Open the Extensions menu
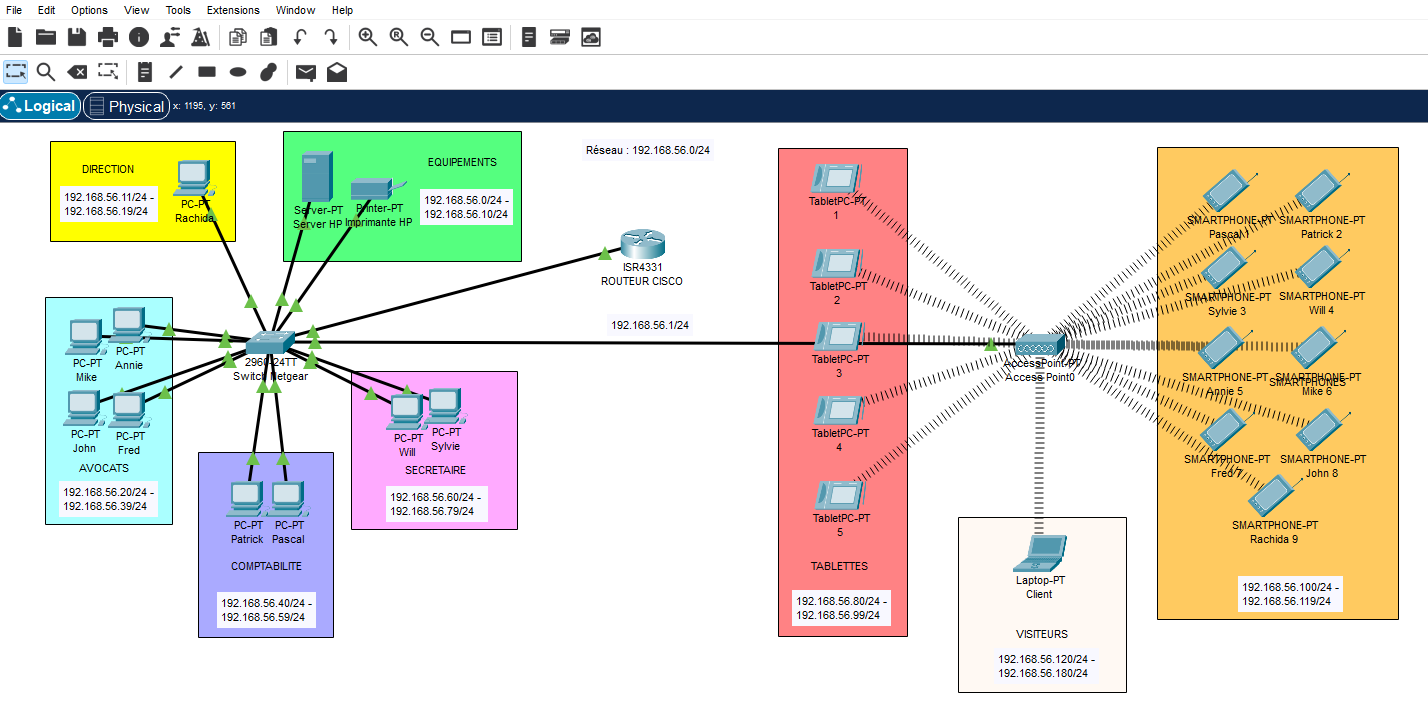Viewport: 1428px width, 710px height. 233,10
